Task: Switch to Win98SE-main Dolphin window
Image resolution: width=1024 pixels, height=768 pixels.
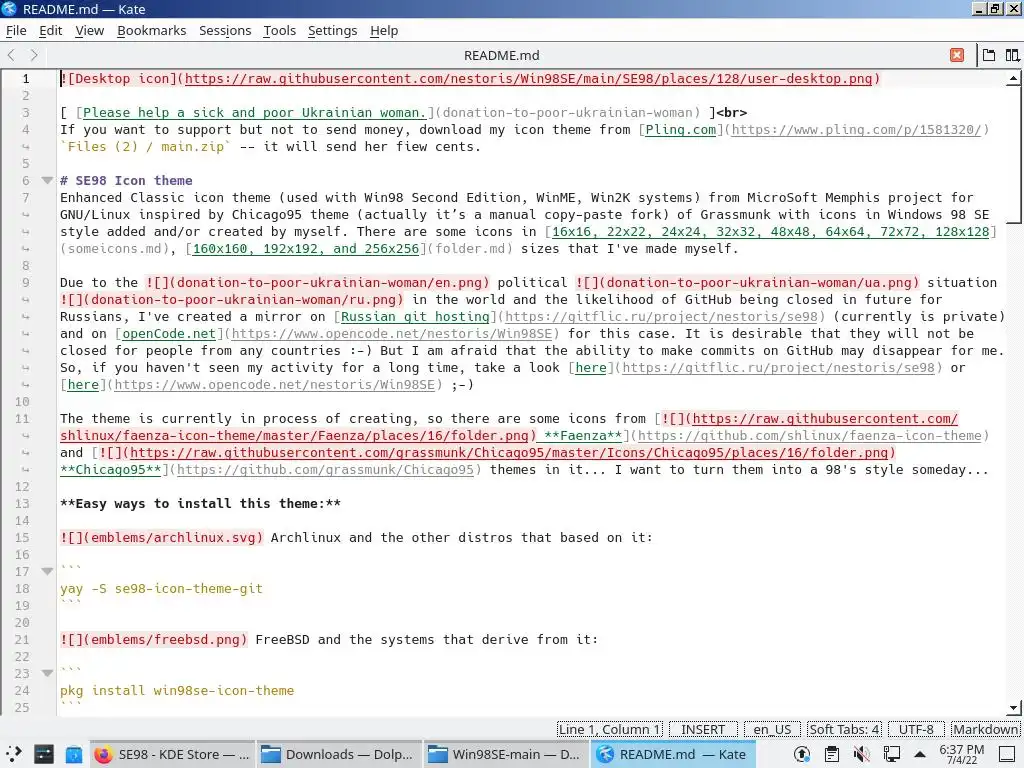Action: 505,754
